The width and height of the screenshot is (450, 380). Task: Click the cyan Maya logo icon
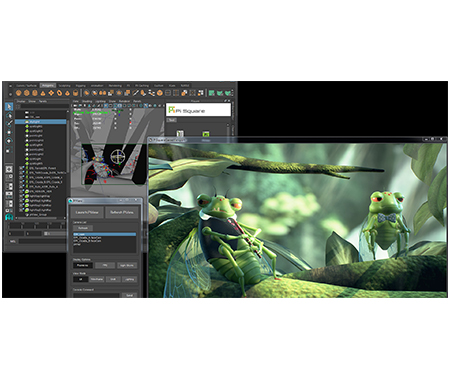9,217
